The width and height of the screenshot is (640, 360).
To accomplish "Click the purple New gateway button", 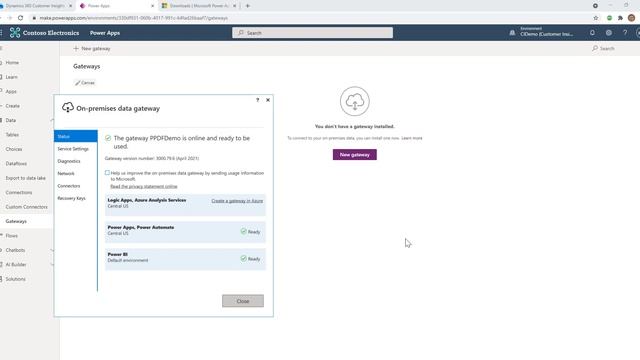I will tap(355, 155).
